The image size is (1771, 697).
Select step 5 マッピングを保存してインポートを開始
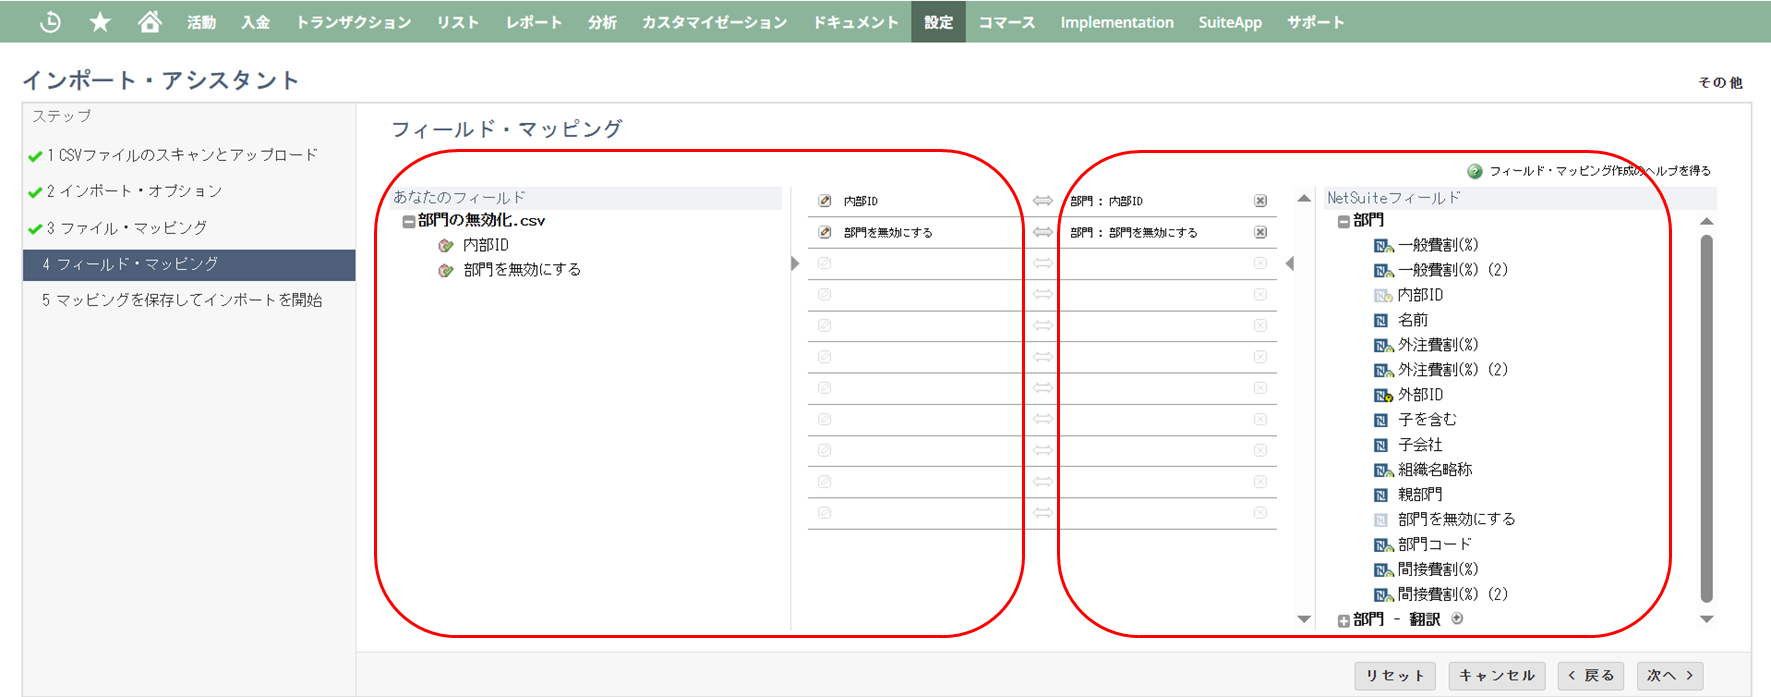[x=182, y=300]
